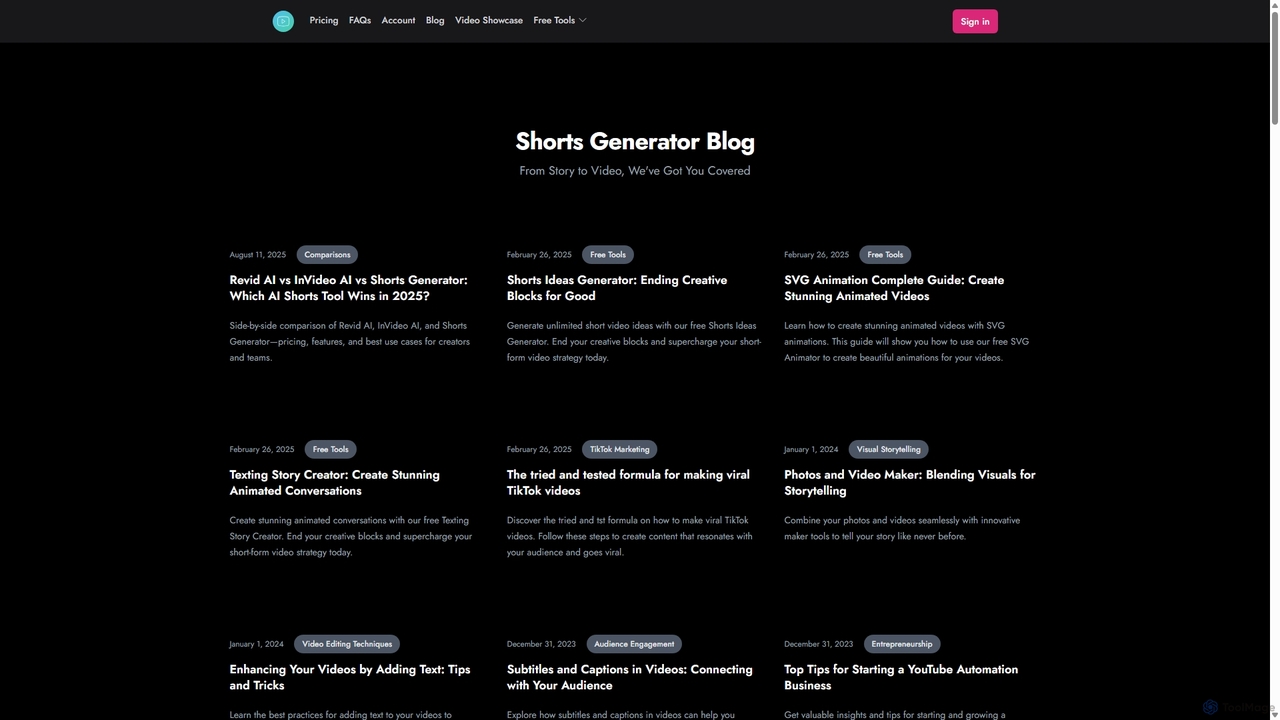
Task: Open Photos and Video Maker article
Action: [910, 483]
